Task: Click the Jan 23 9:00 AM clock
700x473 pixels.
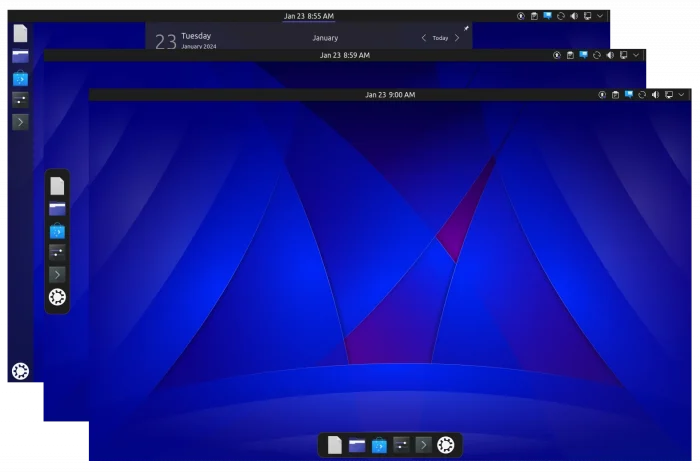Action: (390, 95)
